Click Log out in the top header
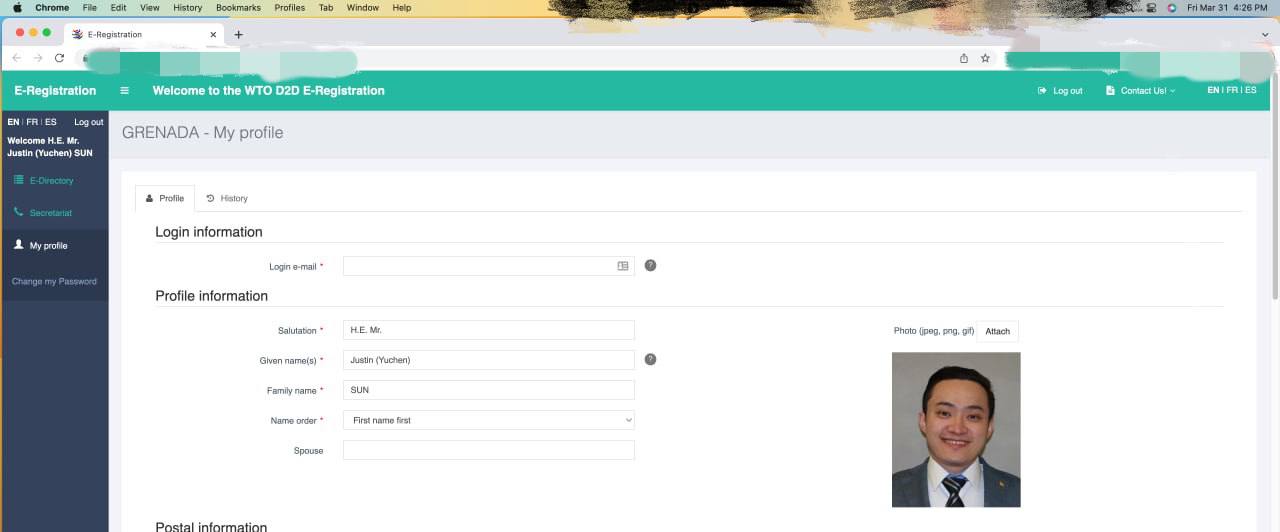The width and height of the screenshot is (1280, 532). click(1060, 90)
